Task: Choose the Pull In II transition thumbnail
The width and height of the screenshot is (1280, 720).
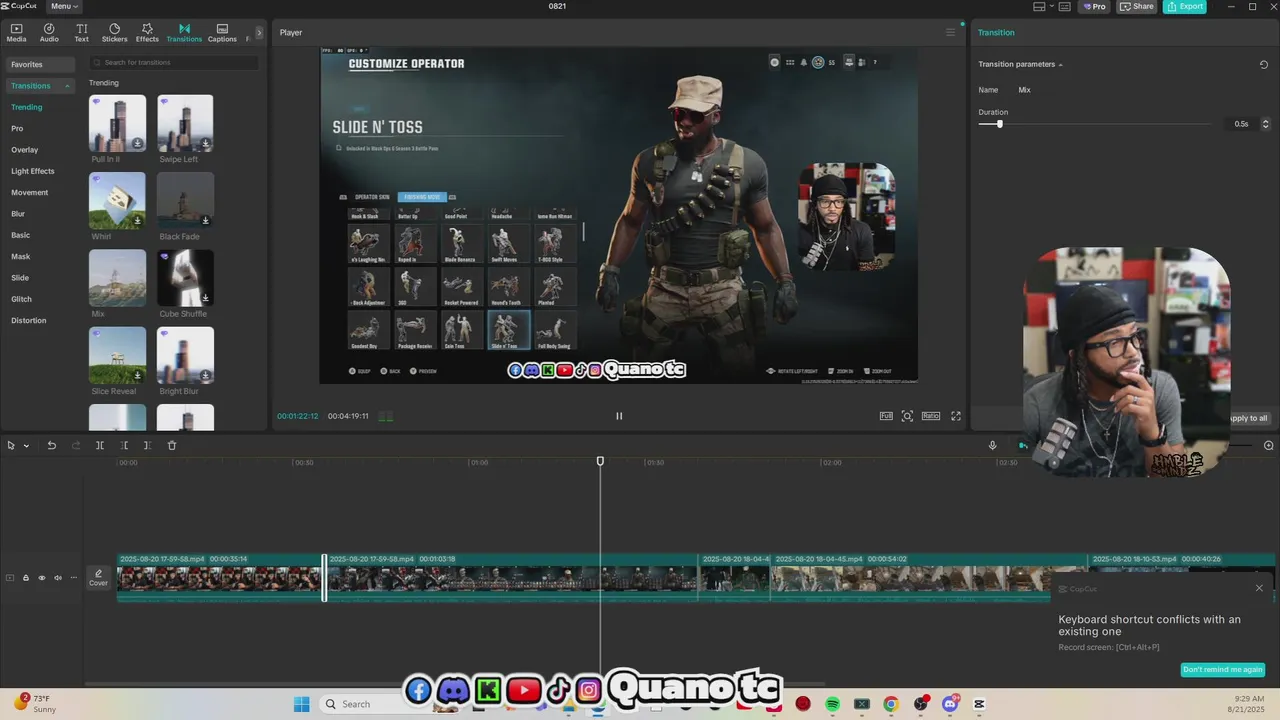Action: 117,123
